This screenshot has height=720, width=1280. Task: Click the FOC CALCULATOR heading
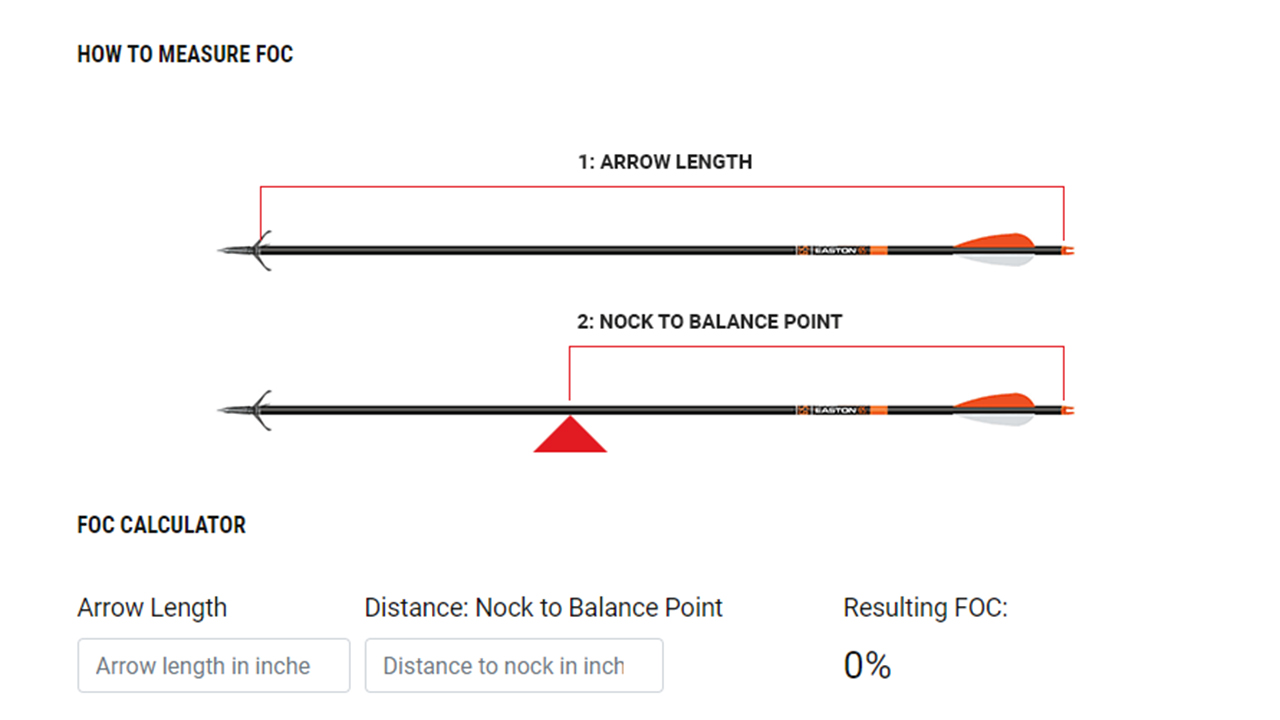[x=161, y=525]
